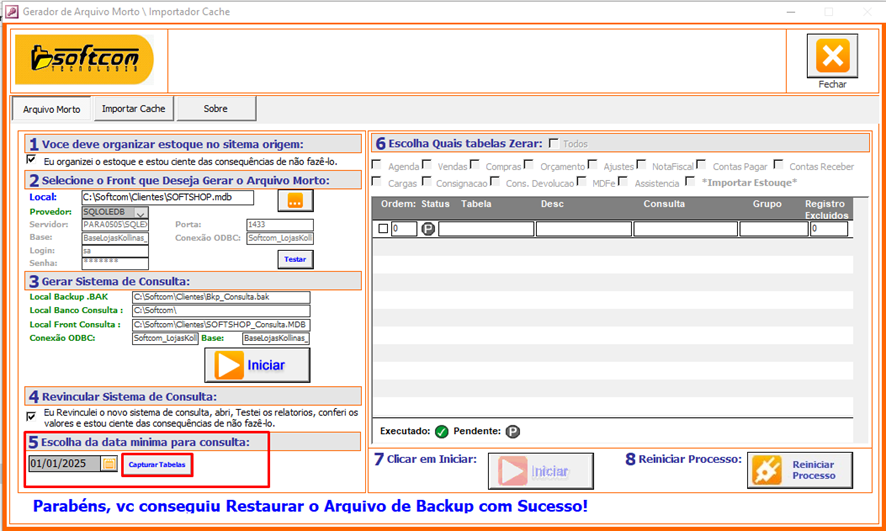Click the green Executado checkmark icon
886x531 pixels.
[441, 432]
